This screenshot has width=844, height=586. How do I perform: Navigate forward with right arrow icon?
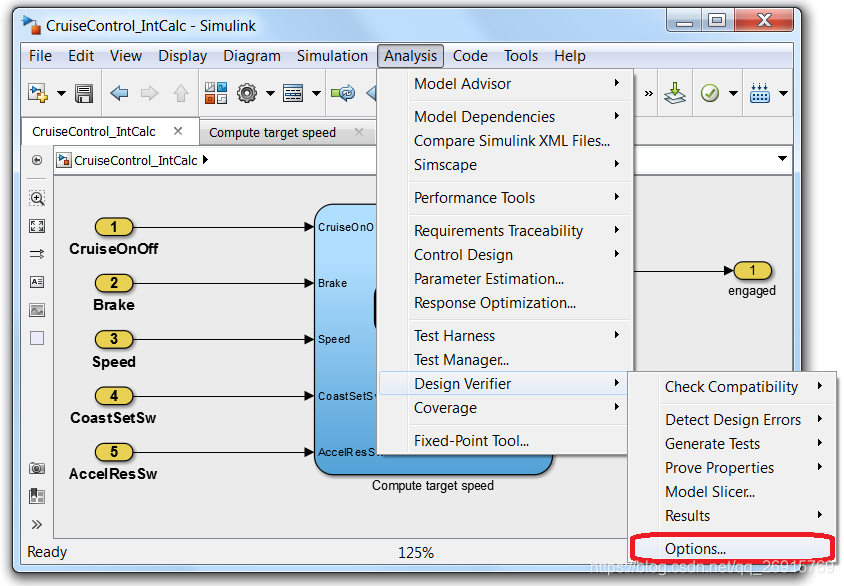point(150,94)
